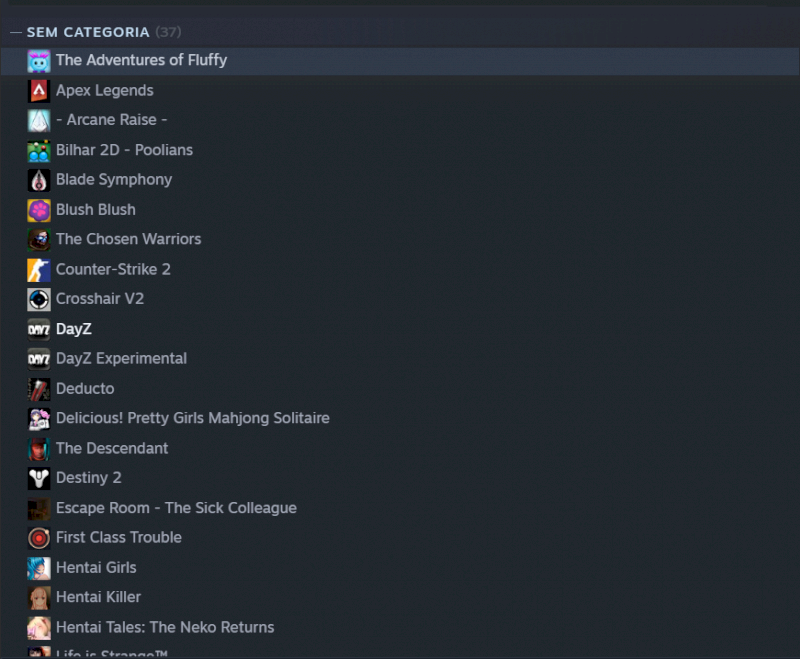800x659 pixels.
Task: Click the Pretty Girls Mahjong Solitaire icon
Action: point(39,419)
